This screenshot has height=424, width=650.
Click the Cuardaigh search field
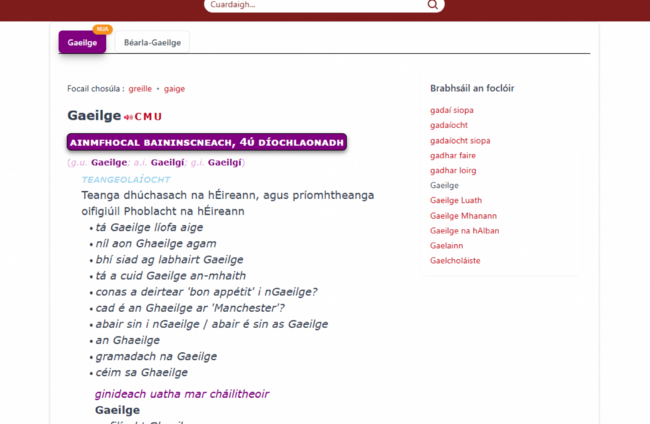click(315, 5)
